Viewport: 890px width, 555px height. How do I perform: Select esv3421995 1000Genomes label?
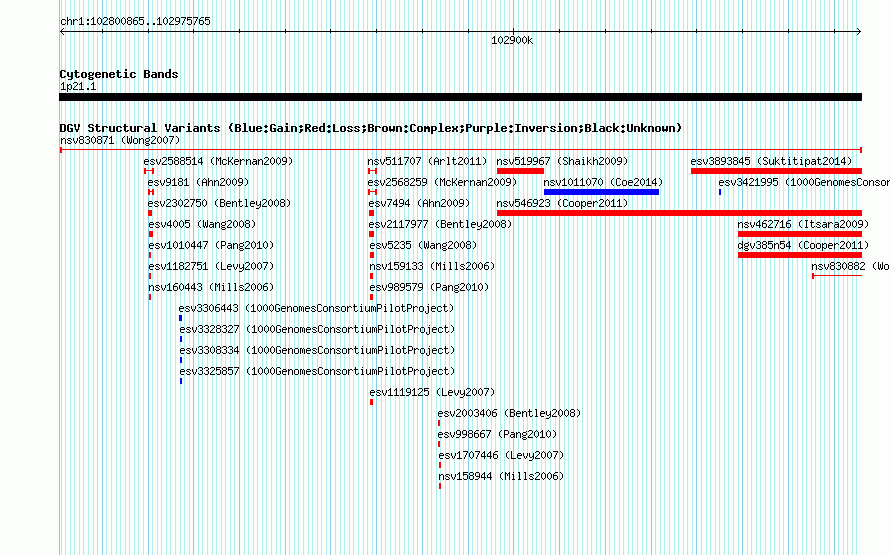[804, 182]
